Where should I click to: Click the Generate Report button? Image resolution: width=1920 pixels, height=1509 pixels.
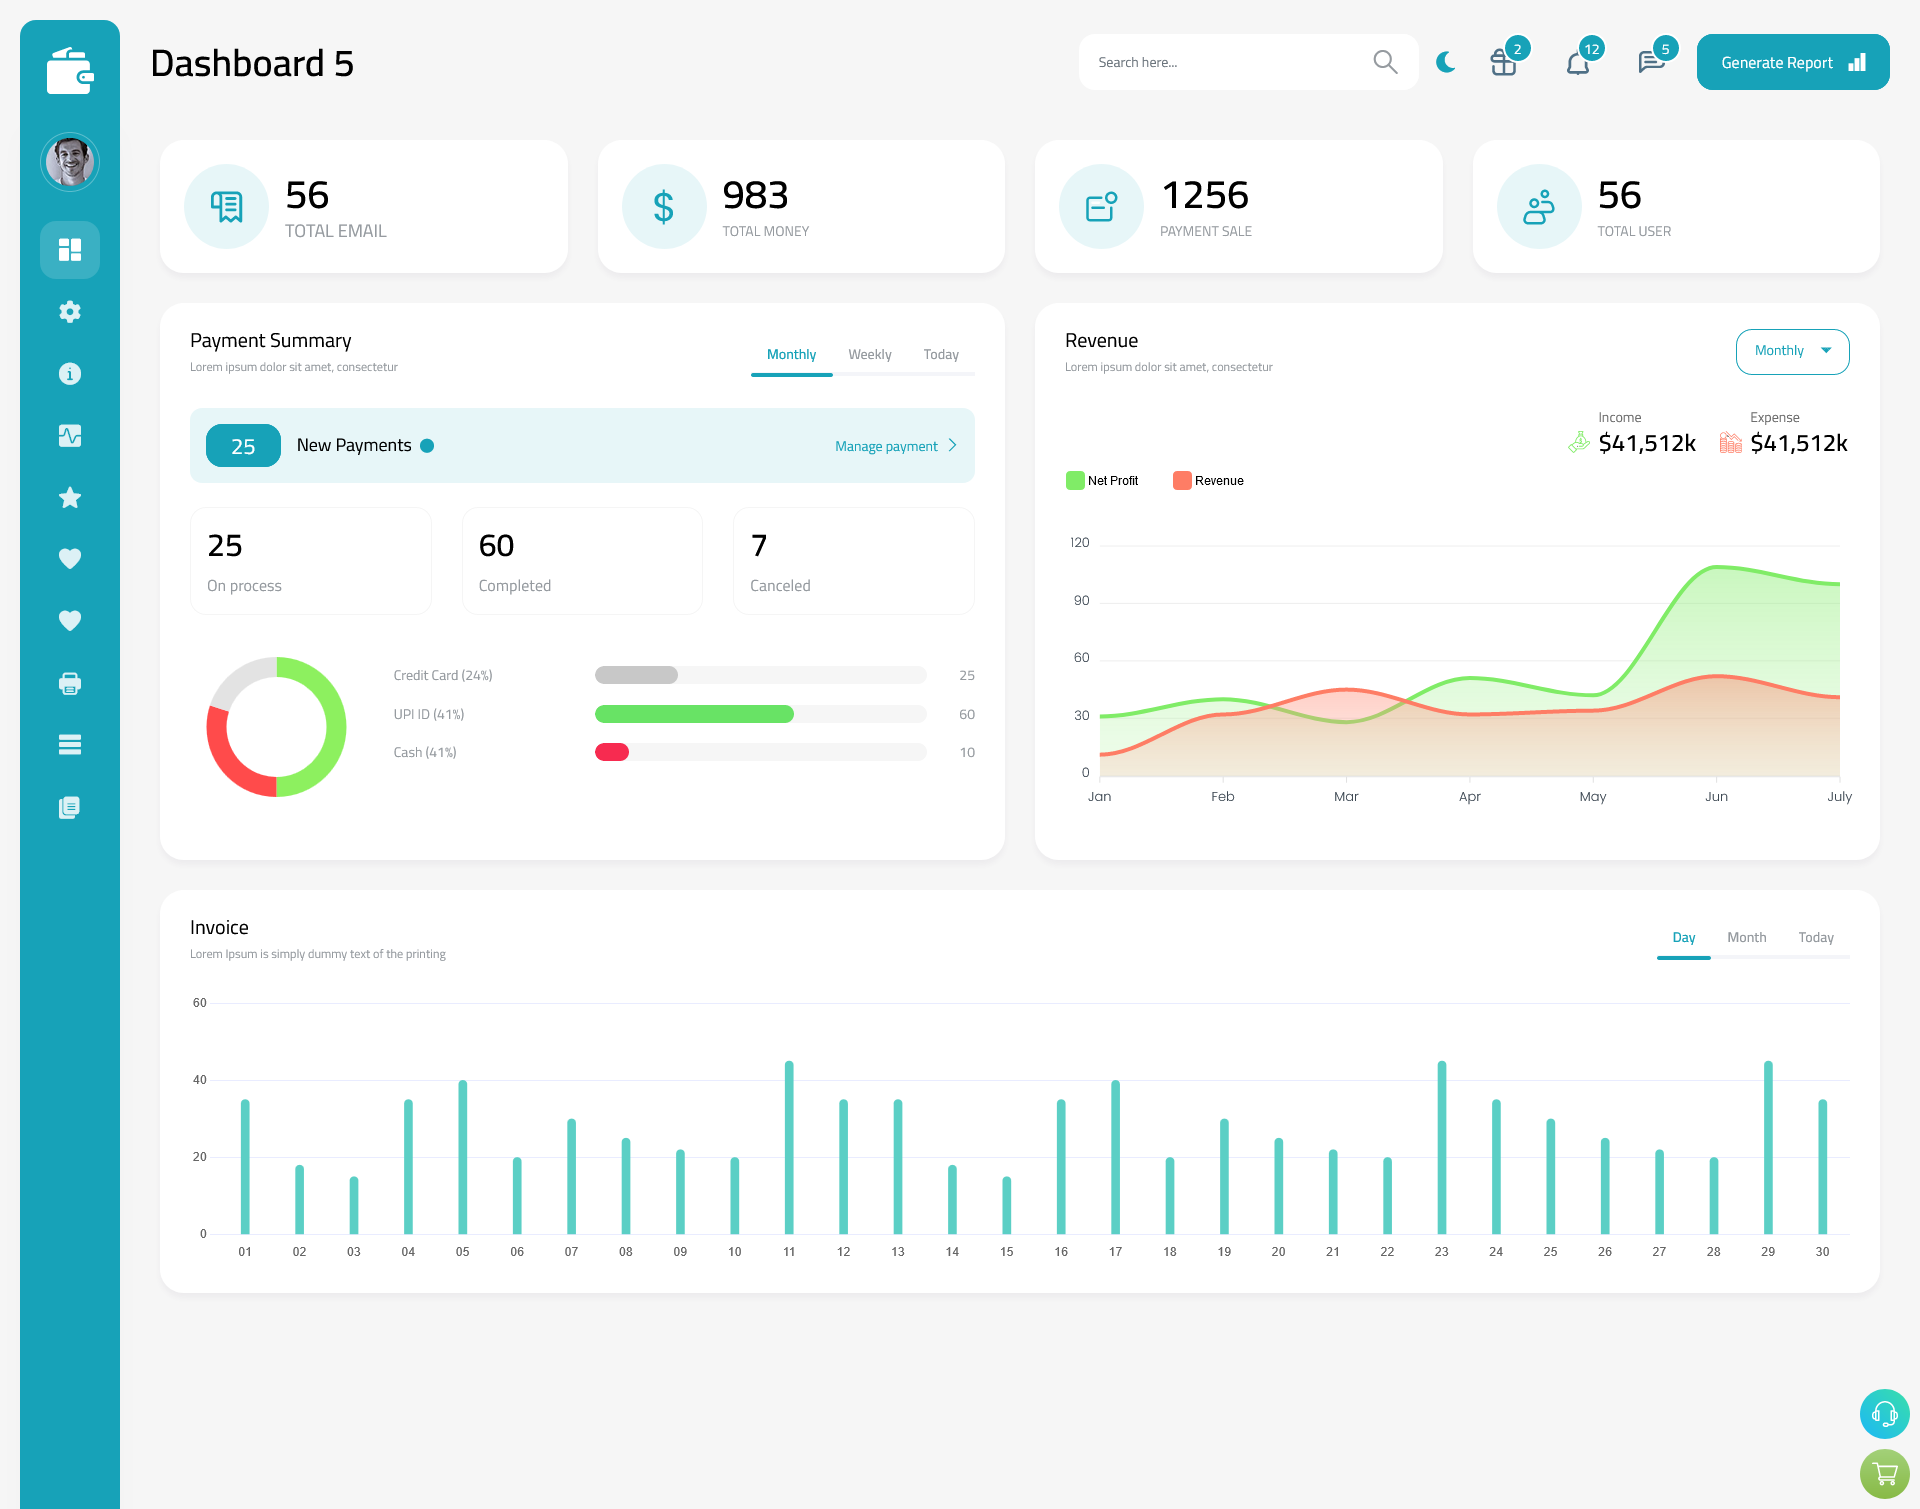[1791, 61]
